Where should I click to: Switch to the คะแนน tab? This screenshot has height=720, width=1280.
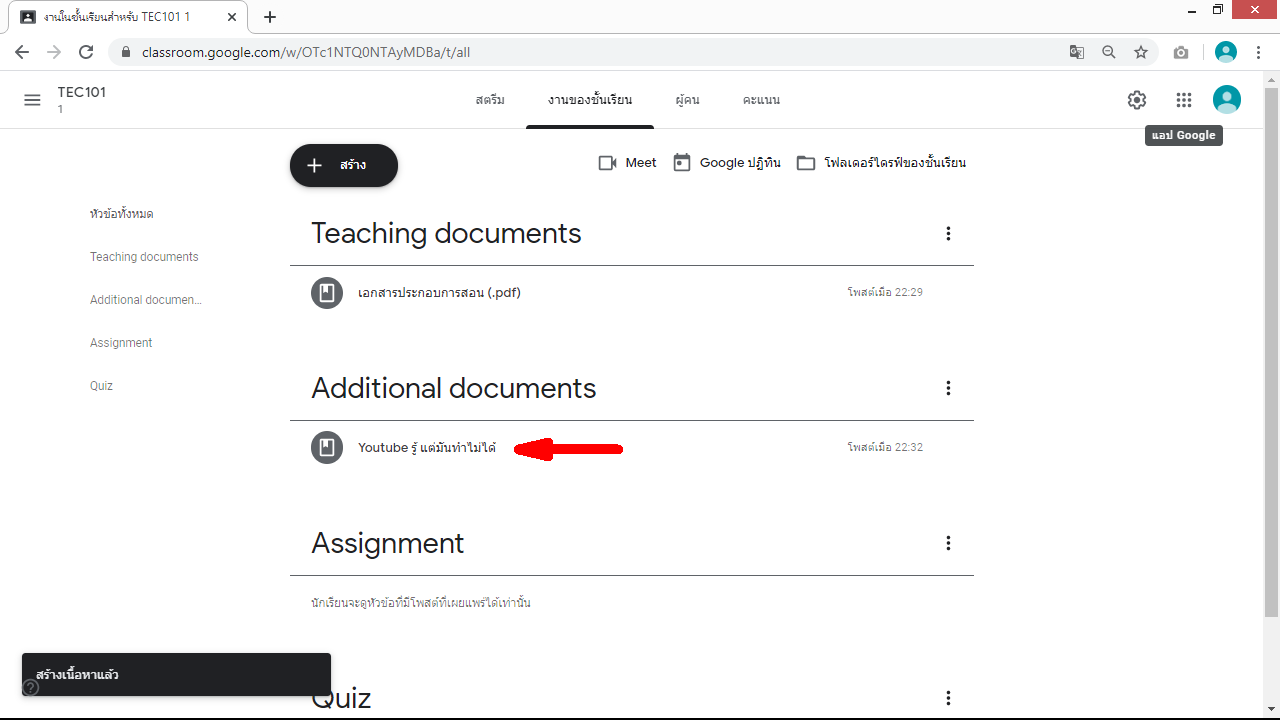coord(761,100)
